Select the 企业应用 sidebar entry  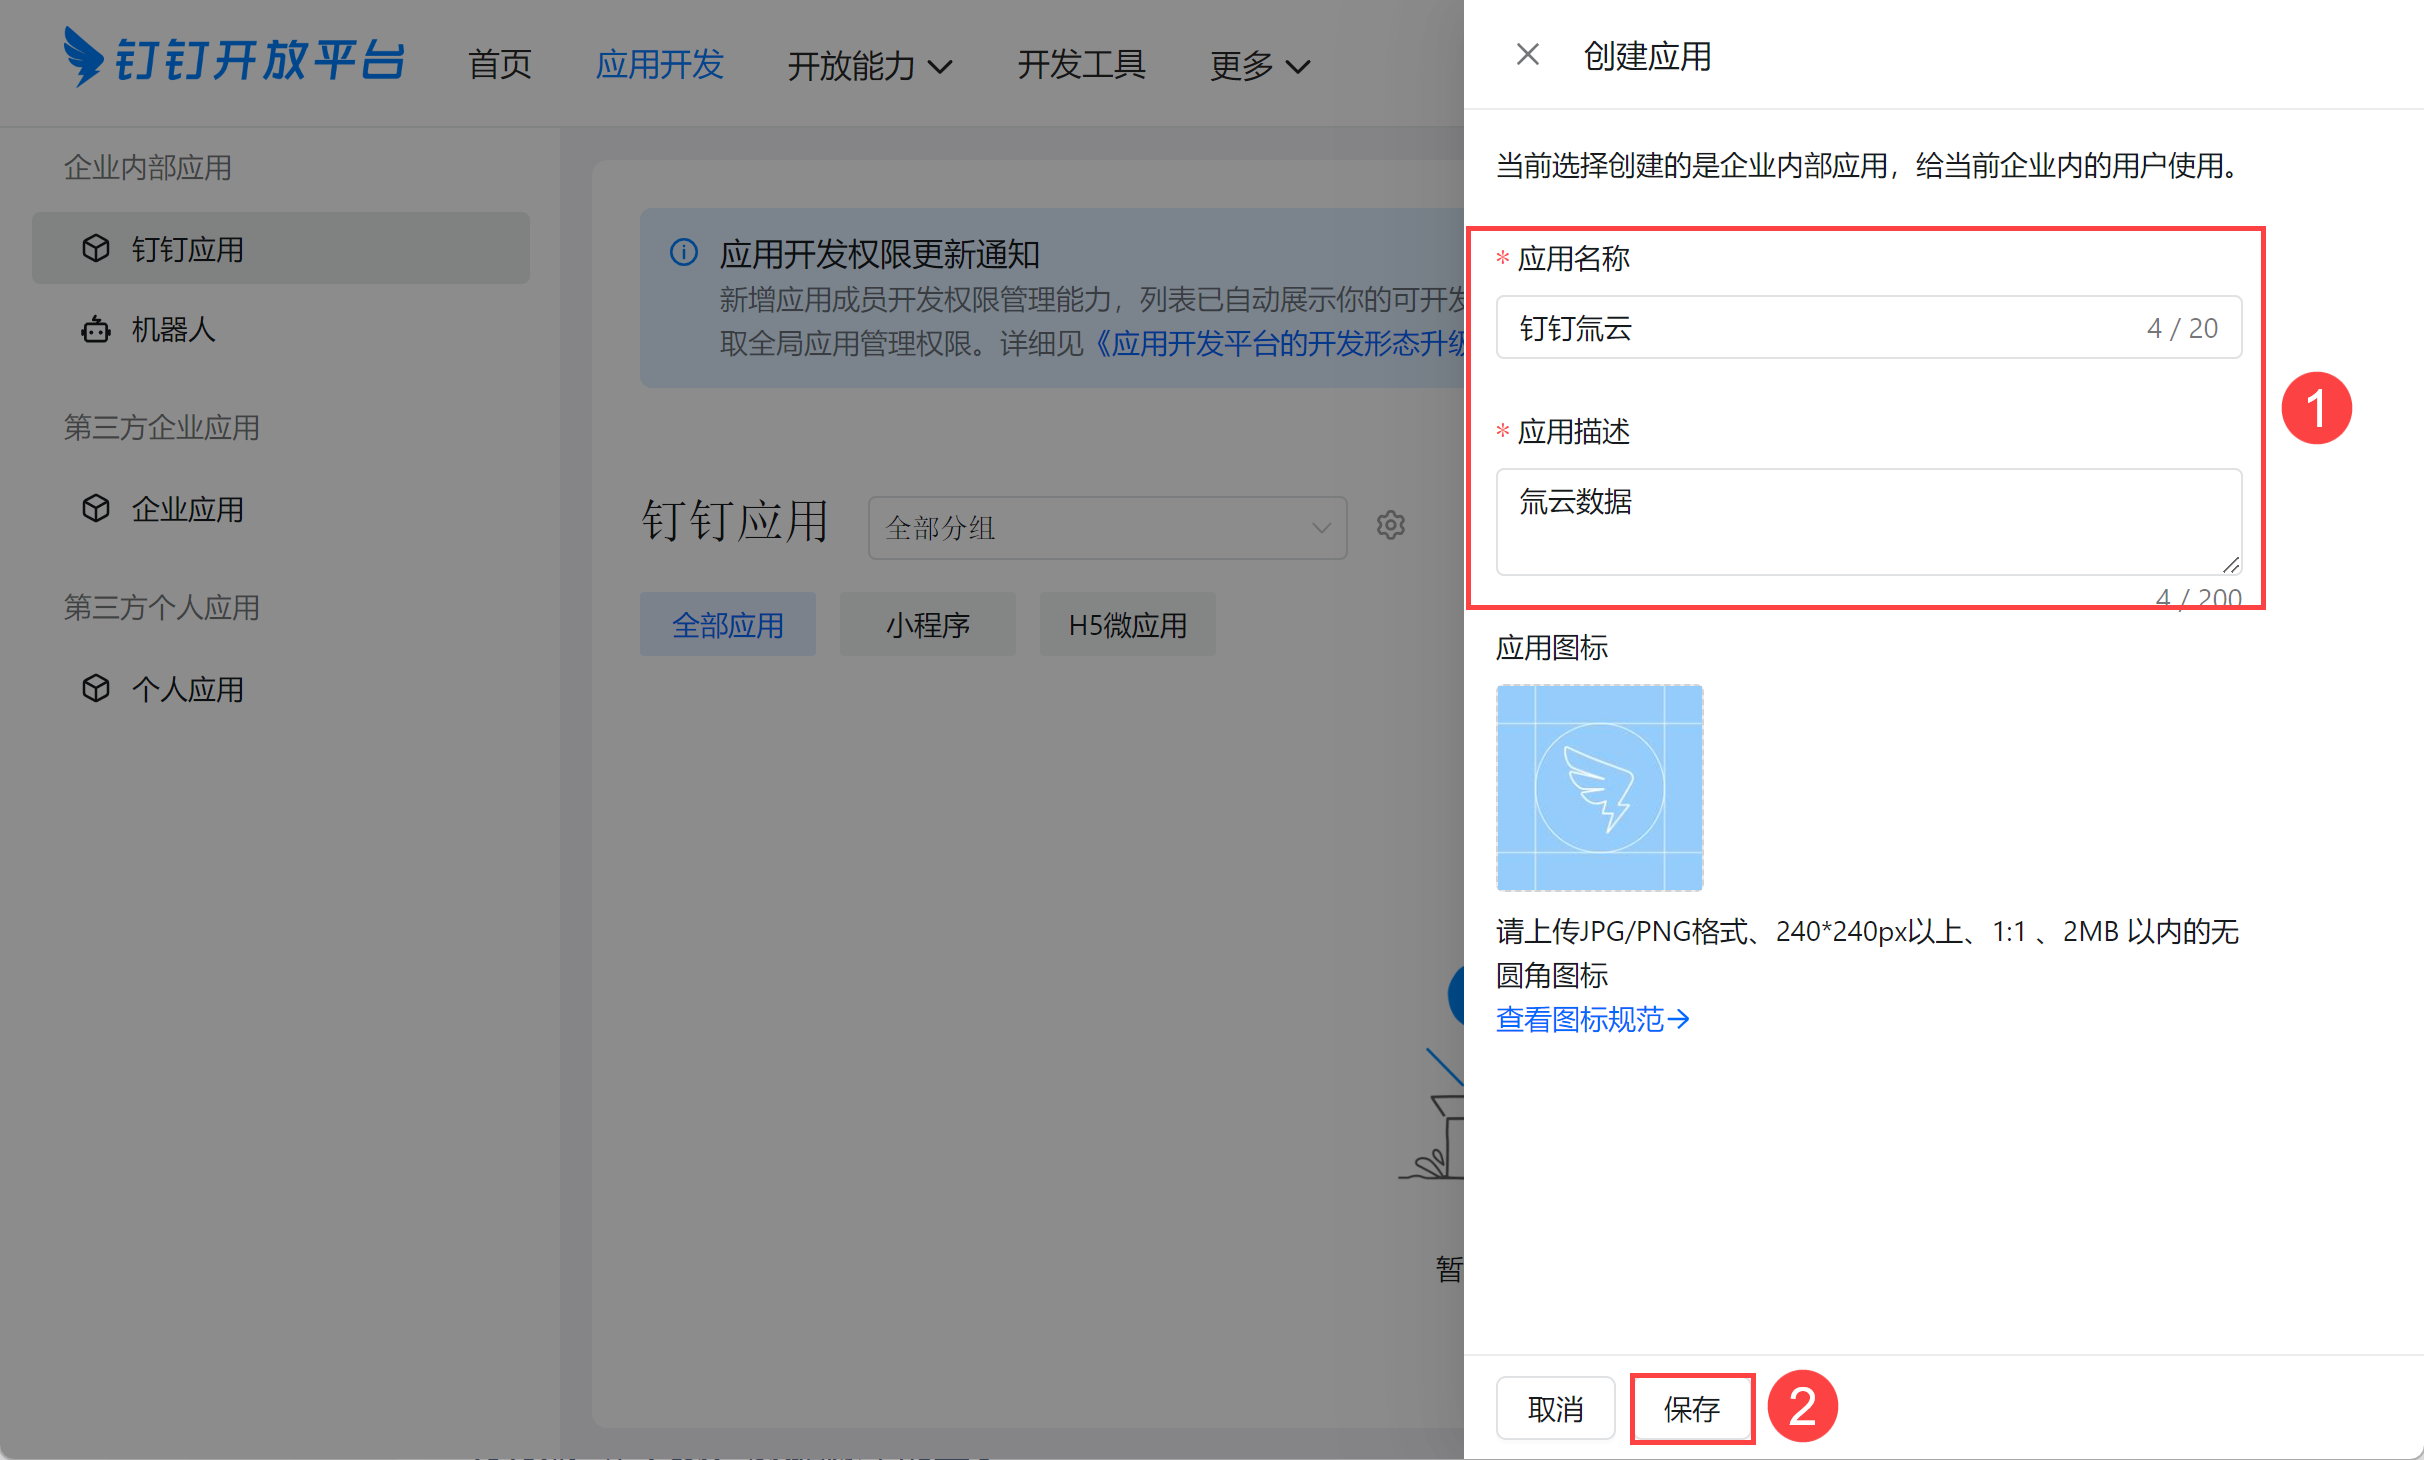click(x=187, y=508)
